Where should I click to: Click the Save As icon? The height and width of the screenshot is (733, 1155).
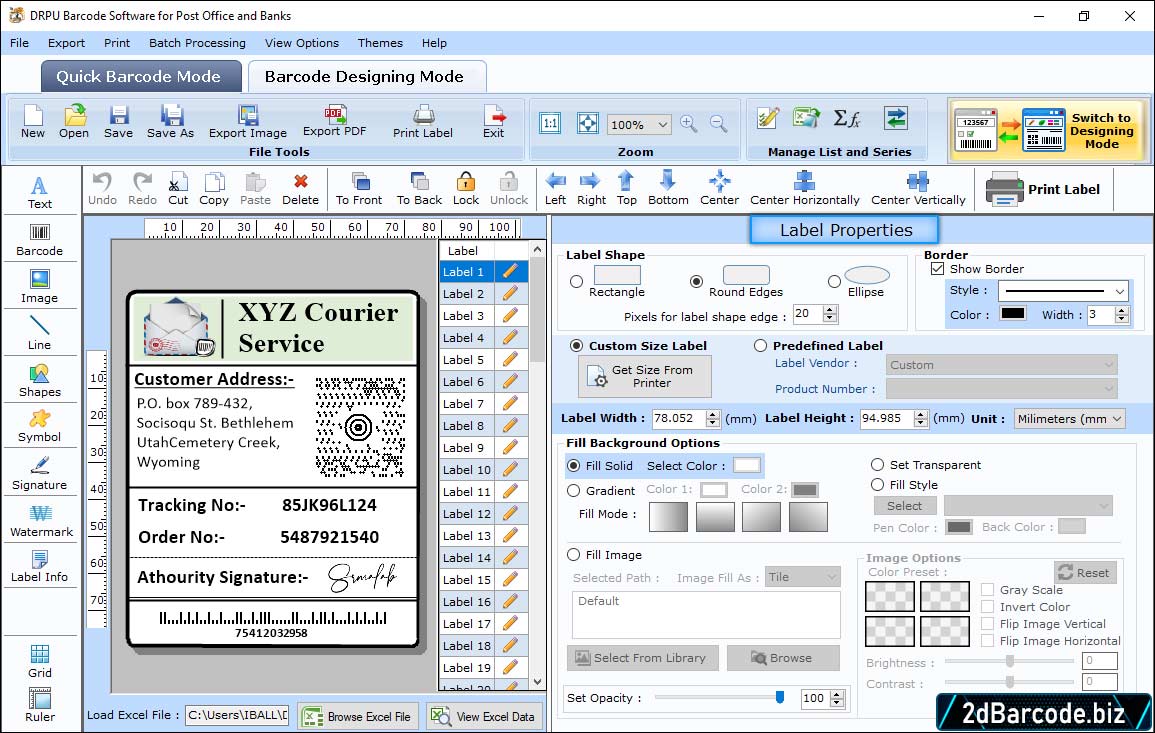click(170, 122)
